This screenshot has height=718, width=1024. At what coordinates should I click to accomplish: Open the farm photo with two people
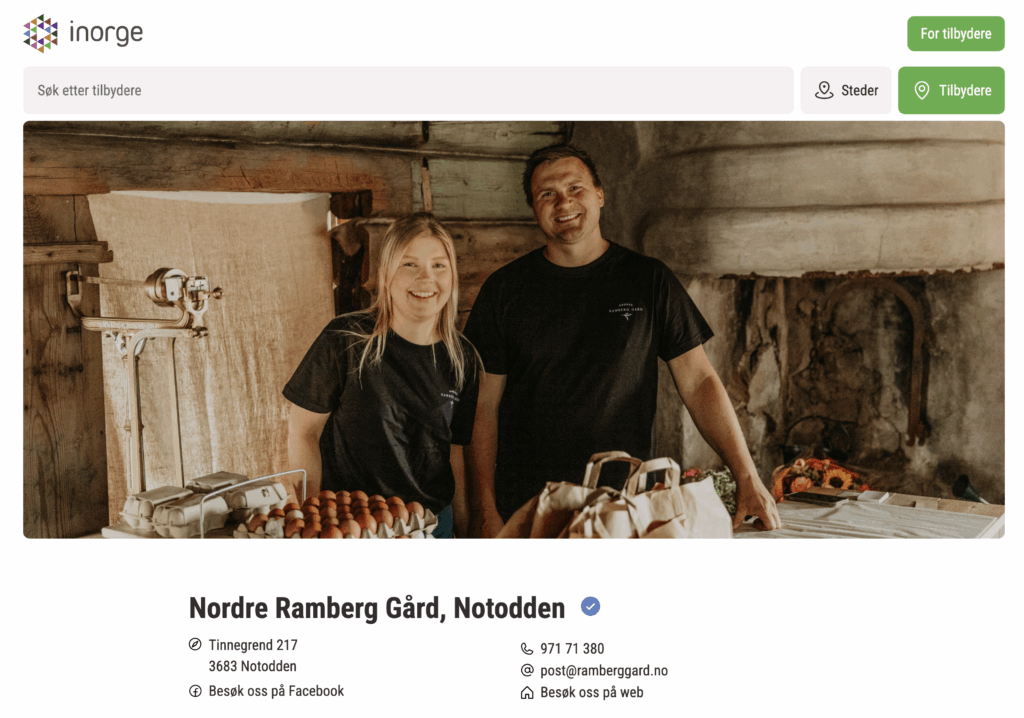(514, 329)
